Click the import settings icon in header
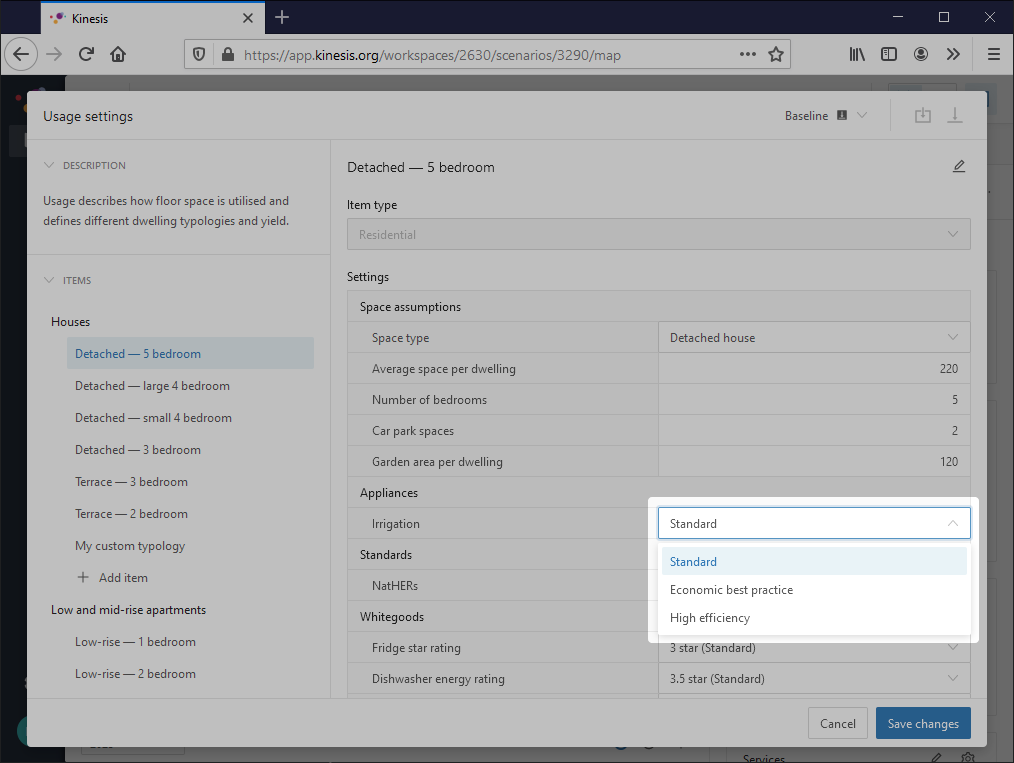The image size is (1014, 763). coord(923,116)
